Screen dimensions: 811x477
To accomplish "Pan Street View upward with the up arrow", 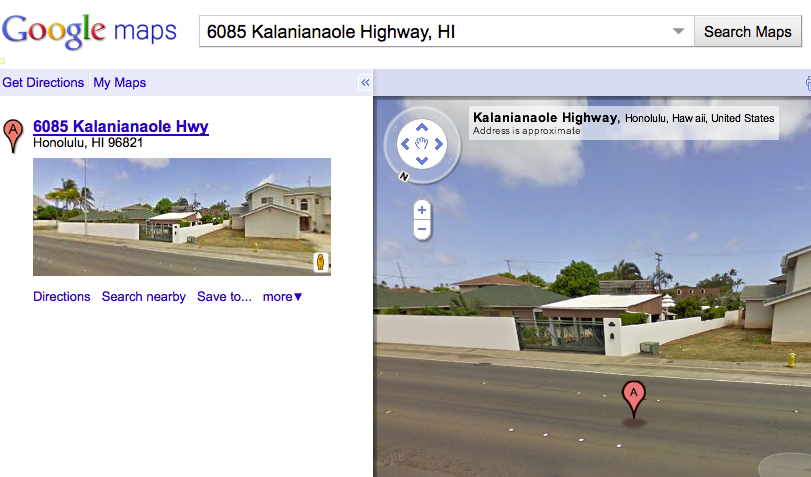I will point(422,127).
